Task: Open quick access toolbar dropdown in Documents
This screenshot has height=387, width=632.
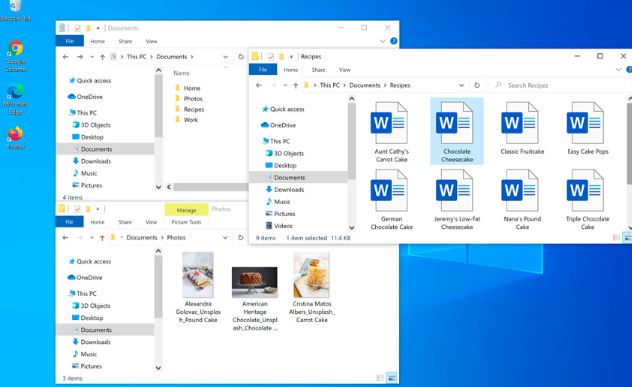Action: click(98, 28)
